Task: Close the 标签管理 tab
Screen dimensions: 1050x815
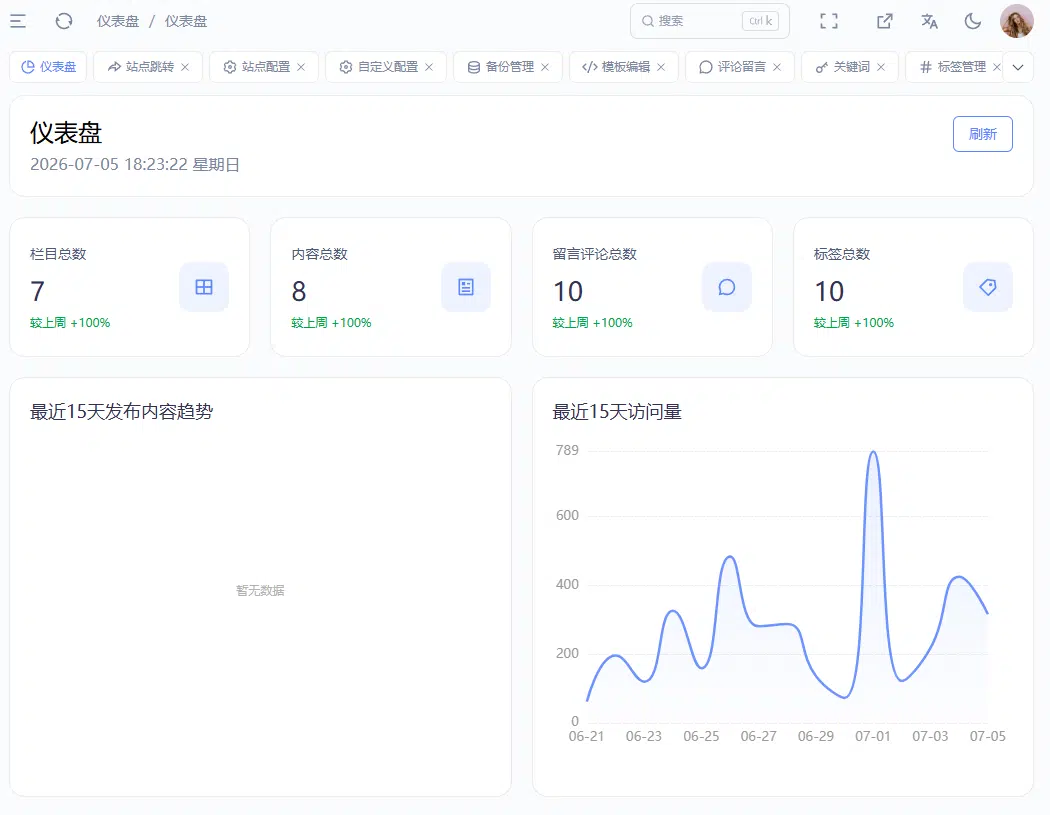Action: (x=996, y=67)
